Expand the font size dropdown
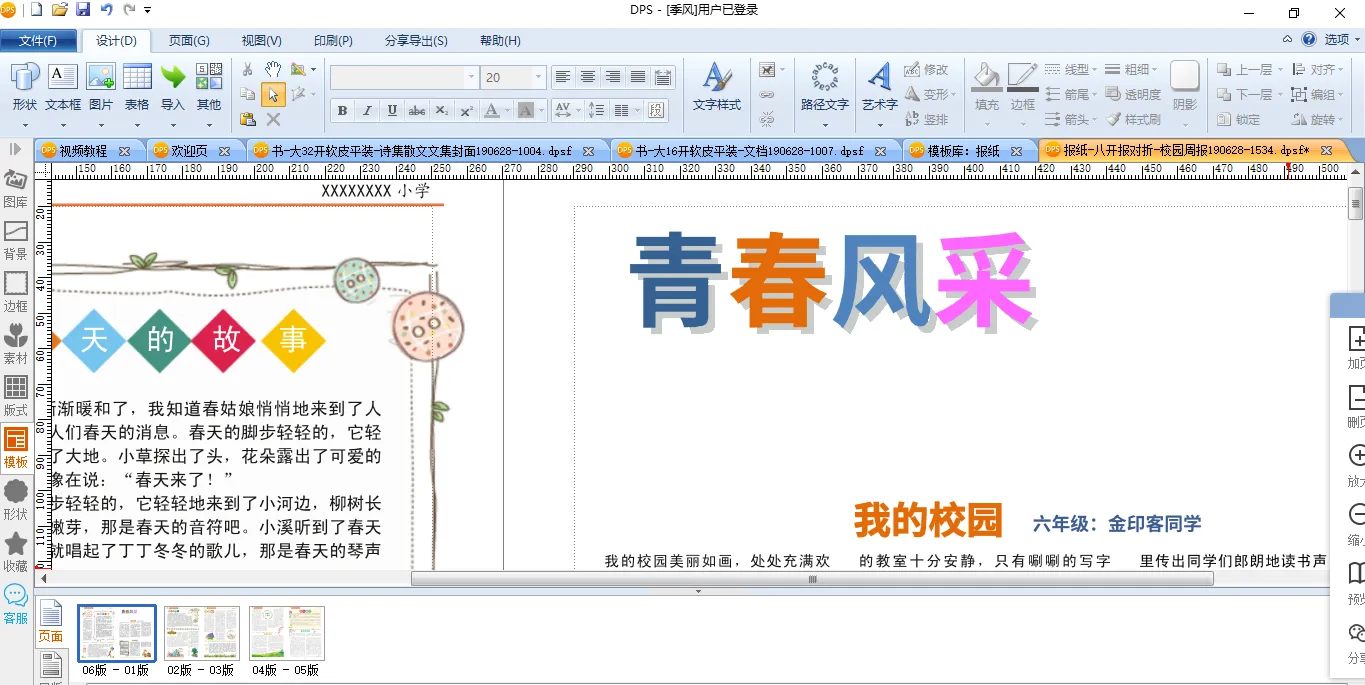The width and height of the screenshot is (1365, 685). (538, 77)
